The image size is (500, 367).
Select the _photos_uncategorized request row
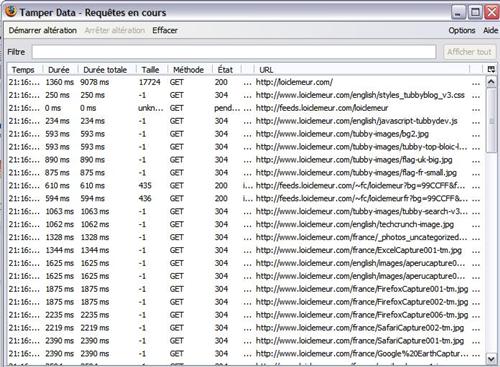click(x=245, y=237)
